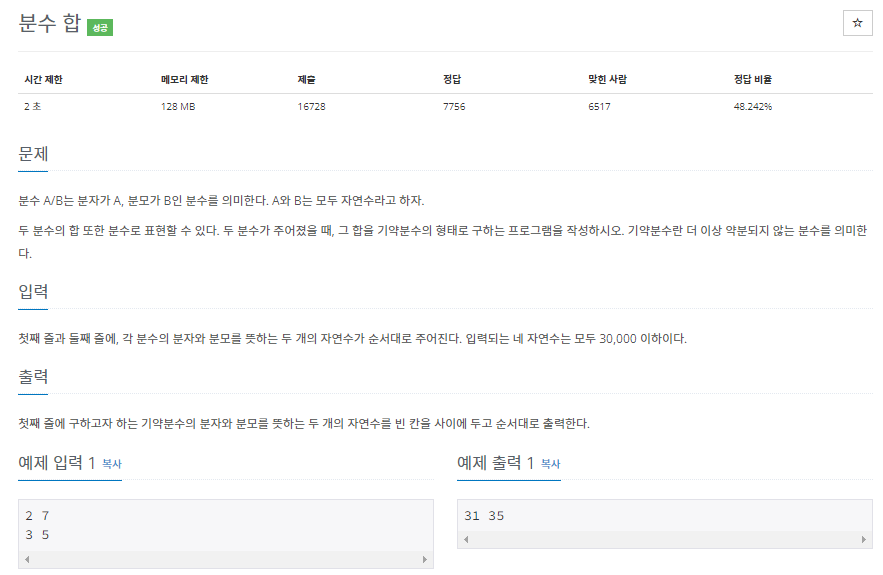
Task: Click right scroll arrow of example output box
Action: click(863, 540)
